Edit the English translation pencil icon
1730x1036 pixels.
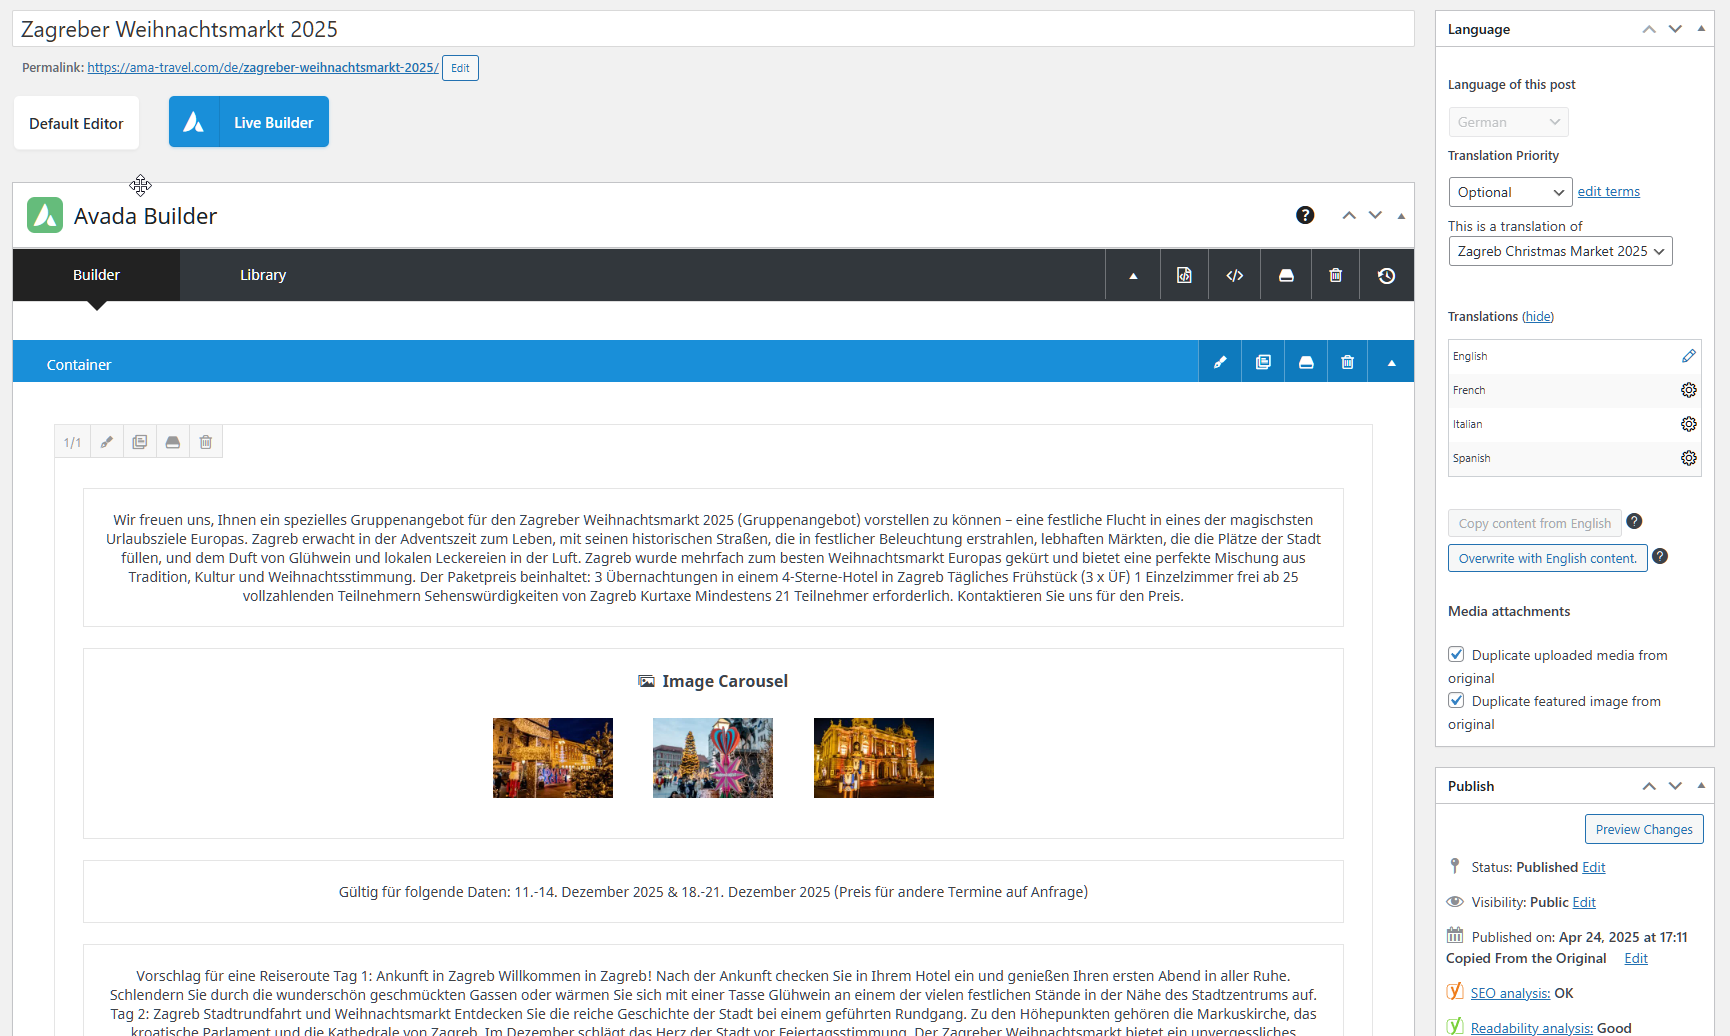(x=1688, y=356)
